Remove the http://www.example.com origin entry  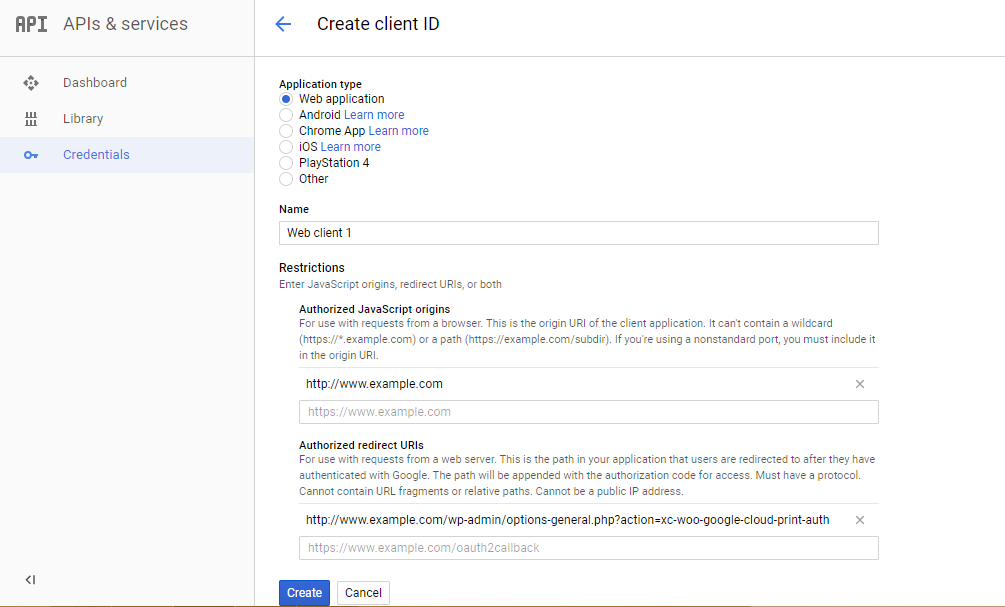[x=860, y=384]
